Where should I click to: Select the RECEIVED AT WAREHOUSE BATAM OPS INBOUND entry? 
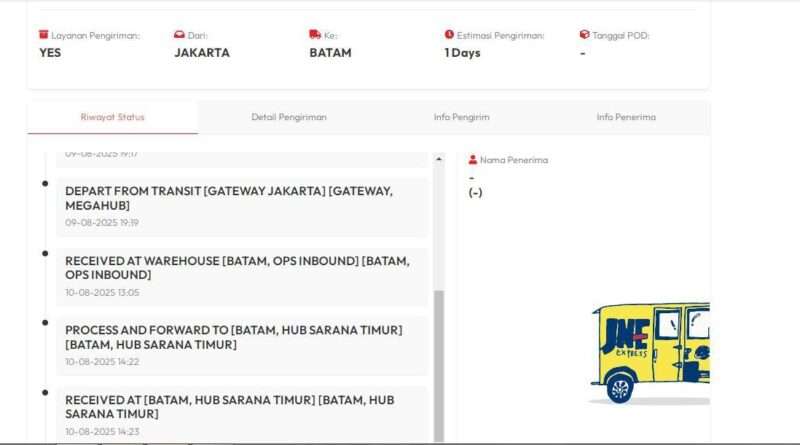(x=242, y=277)
